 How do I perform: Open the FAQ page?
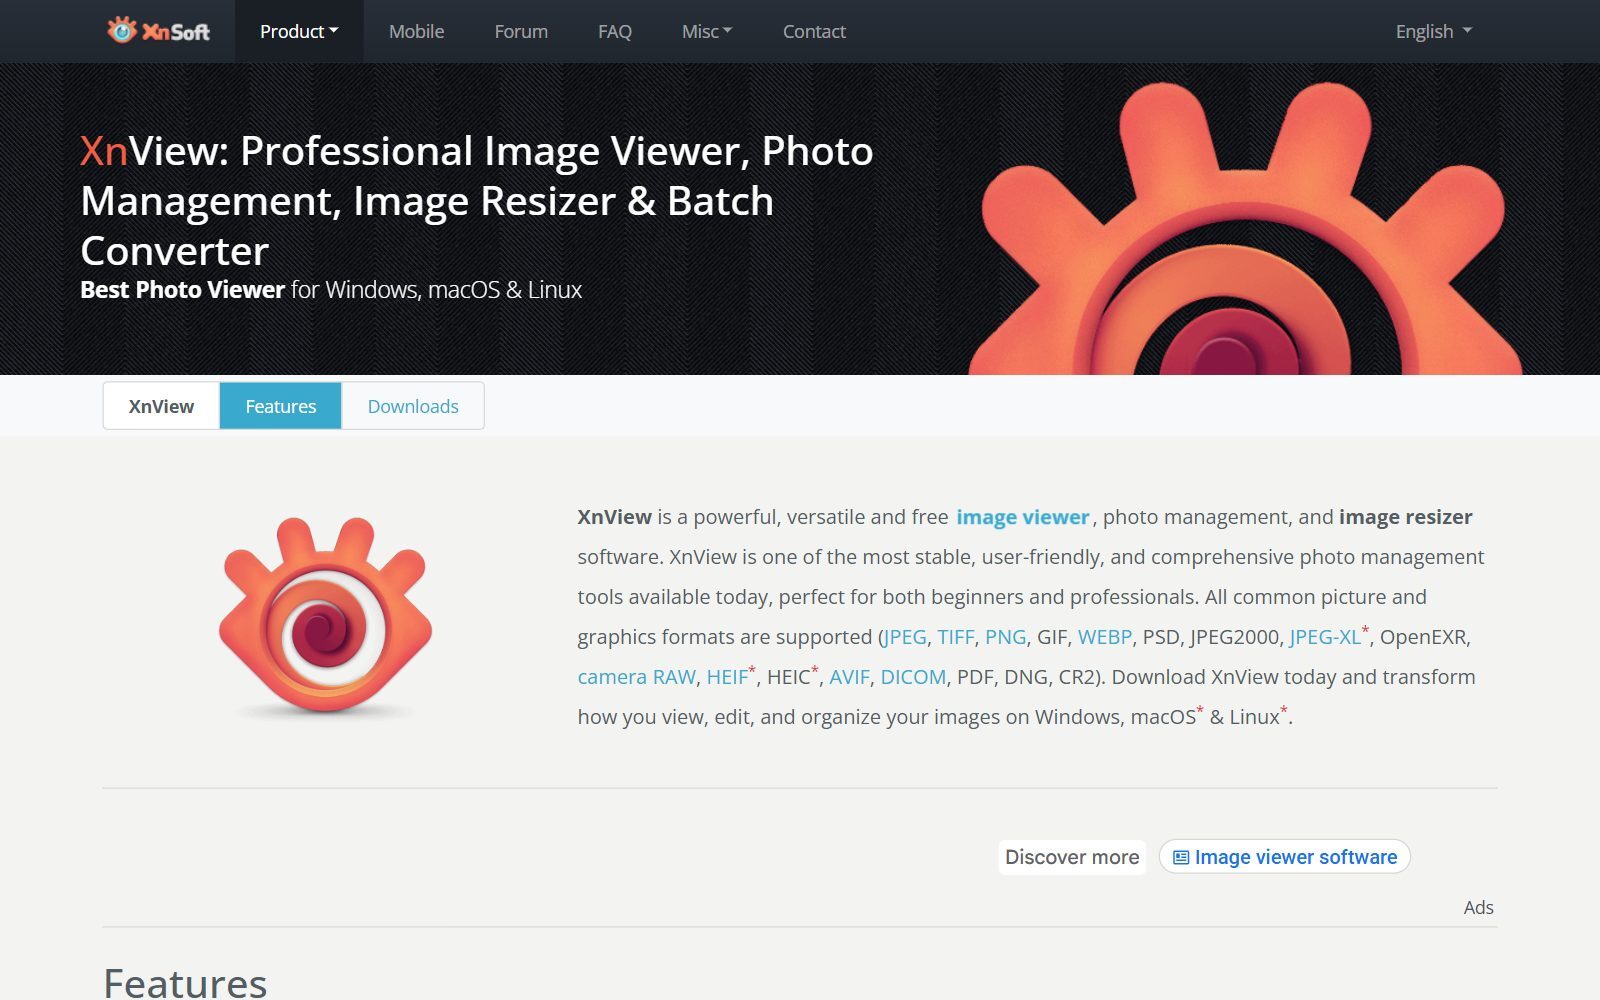615,31
